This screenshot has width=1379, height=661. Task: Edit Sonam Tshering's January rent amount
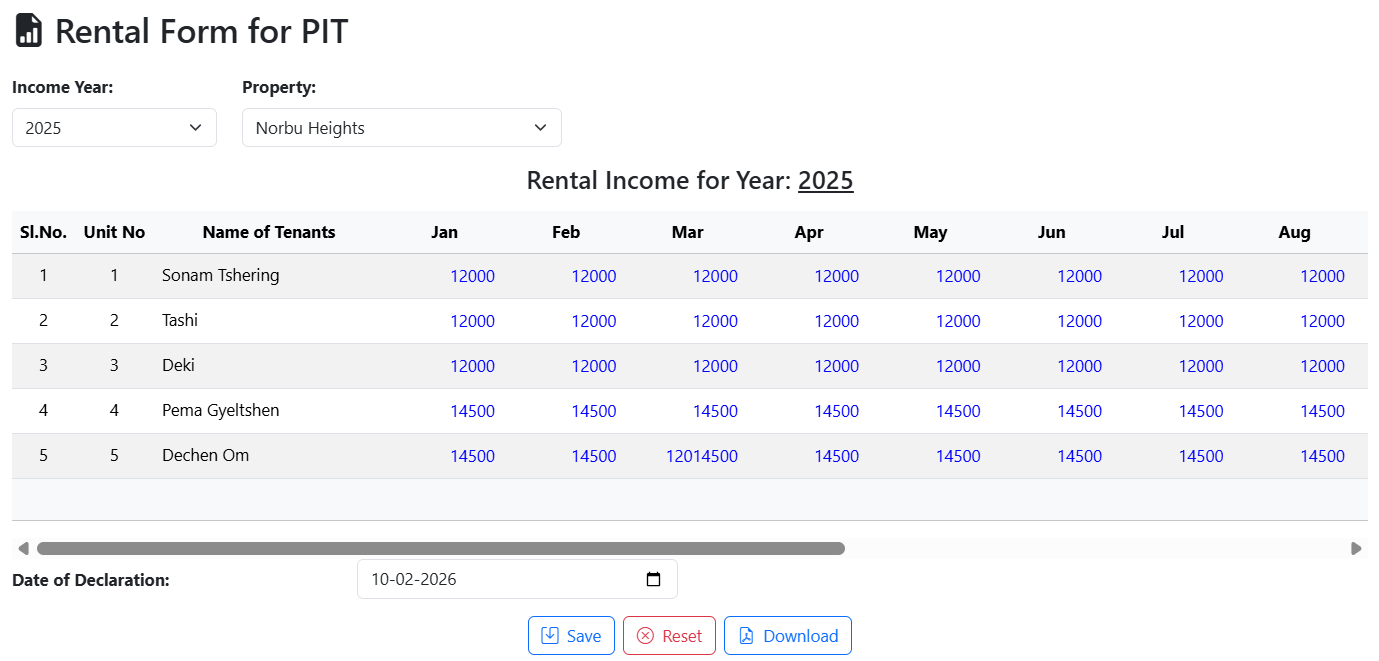coord(472,276)
